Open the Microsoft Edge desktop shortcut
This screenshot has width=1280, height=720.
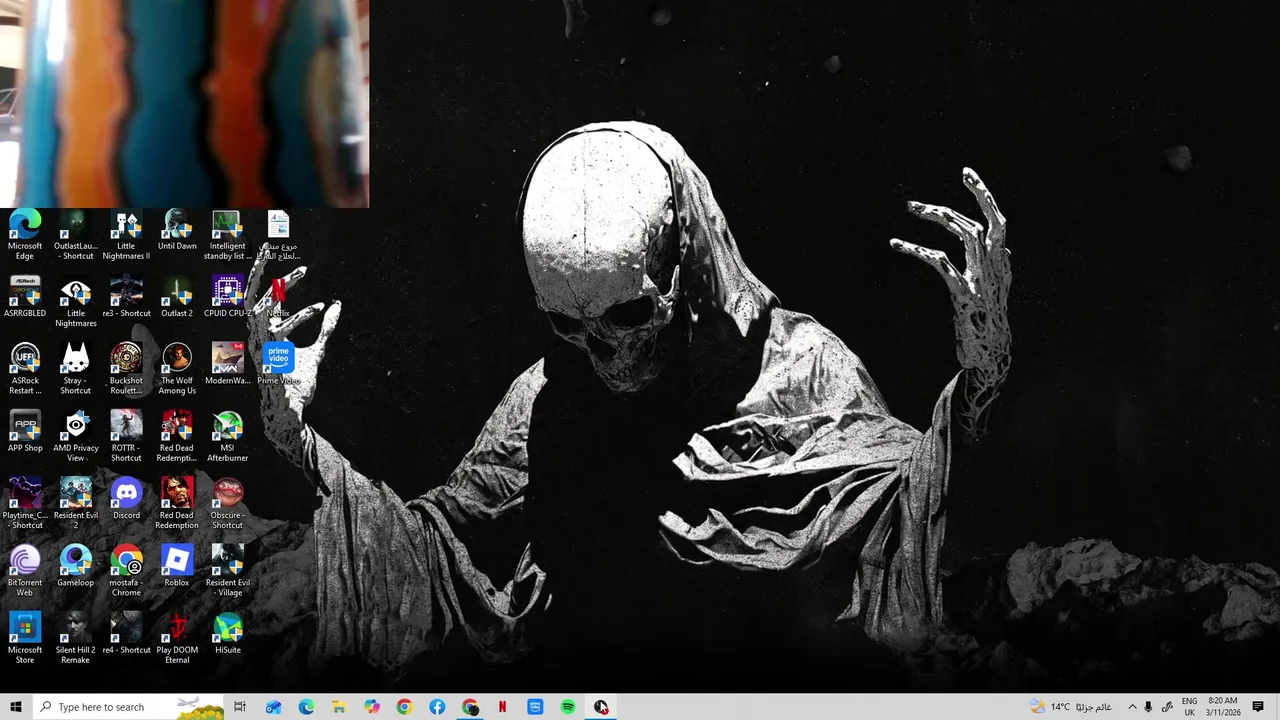[x=25, y=235]
